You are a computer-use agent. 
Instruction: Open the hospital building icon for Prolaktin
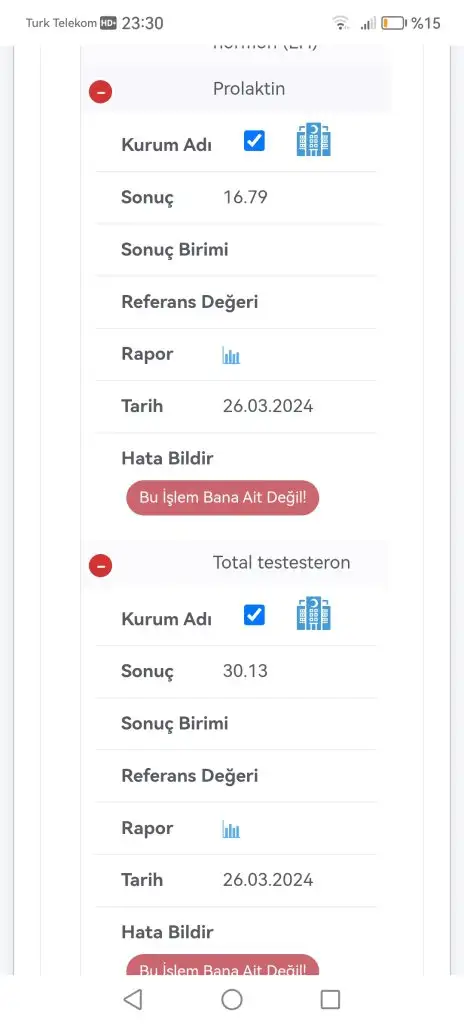coord(314,140)
